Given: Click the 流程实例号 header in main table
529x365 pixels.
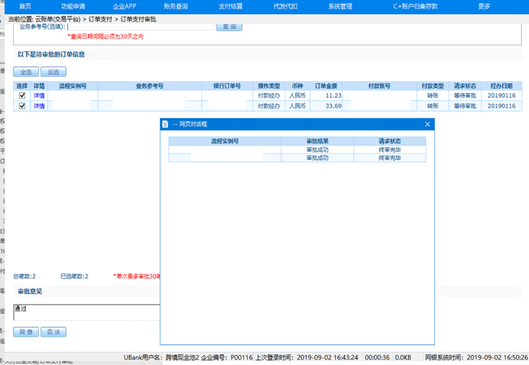Looking at the screenshot, I should tap(73, 86).
